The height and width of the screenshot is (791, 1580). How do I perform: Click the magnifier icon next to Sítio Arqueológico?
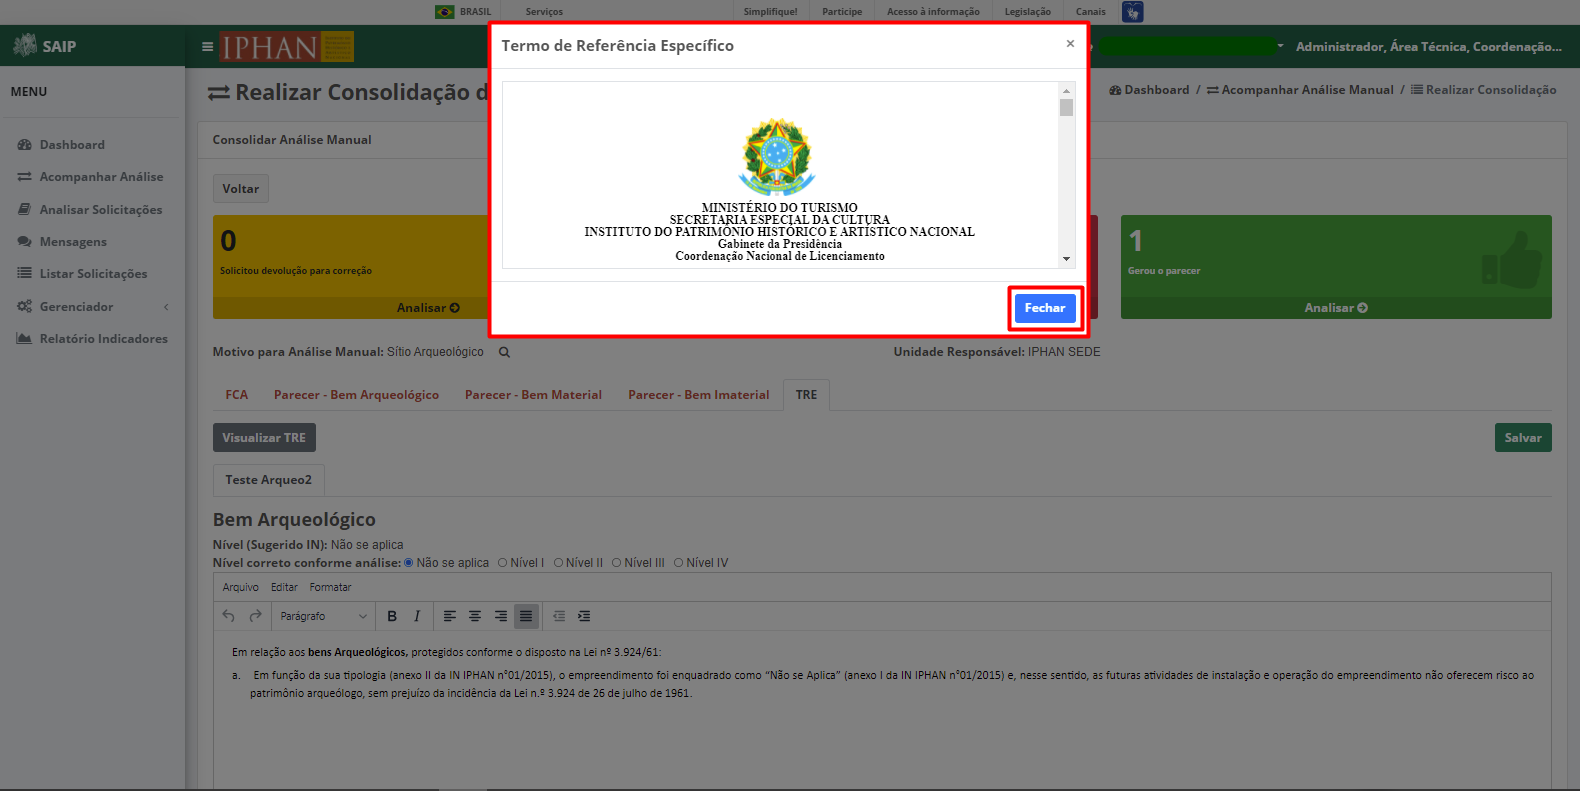tap(505, 352)
